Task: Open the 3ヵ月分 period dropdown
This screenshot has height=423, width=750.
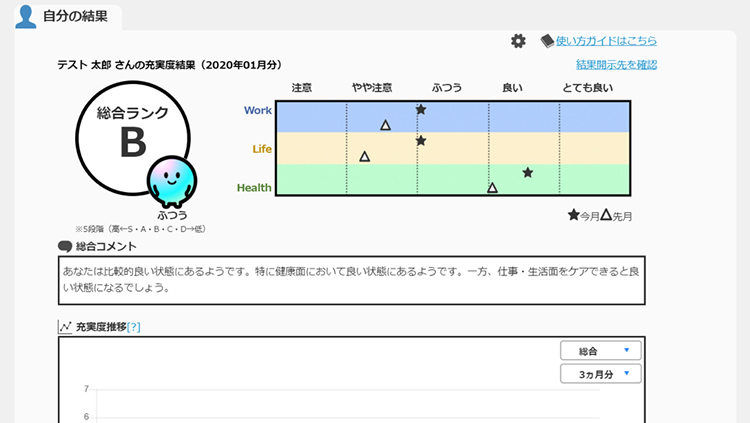Action: [x=600, y=374]
